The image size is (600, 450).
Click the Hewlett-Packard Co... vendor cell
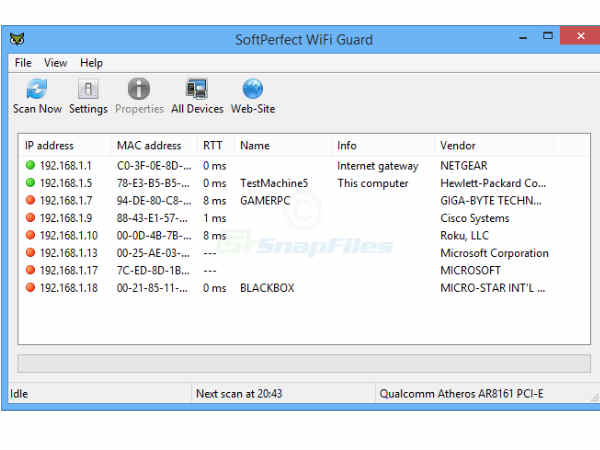pos(493,183)
